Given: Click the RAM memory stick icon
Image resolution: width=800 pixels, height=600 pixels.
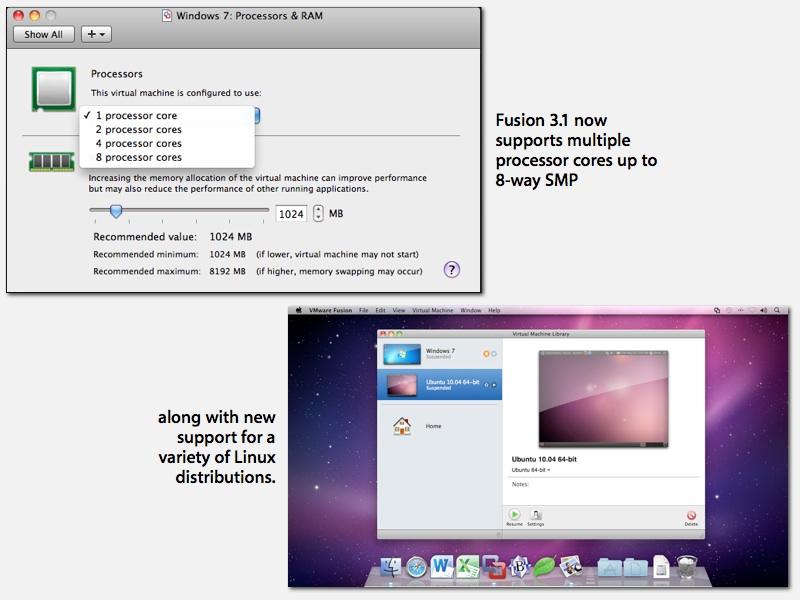Looking at the screenshot, I should click(x=52, y=162).
